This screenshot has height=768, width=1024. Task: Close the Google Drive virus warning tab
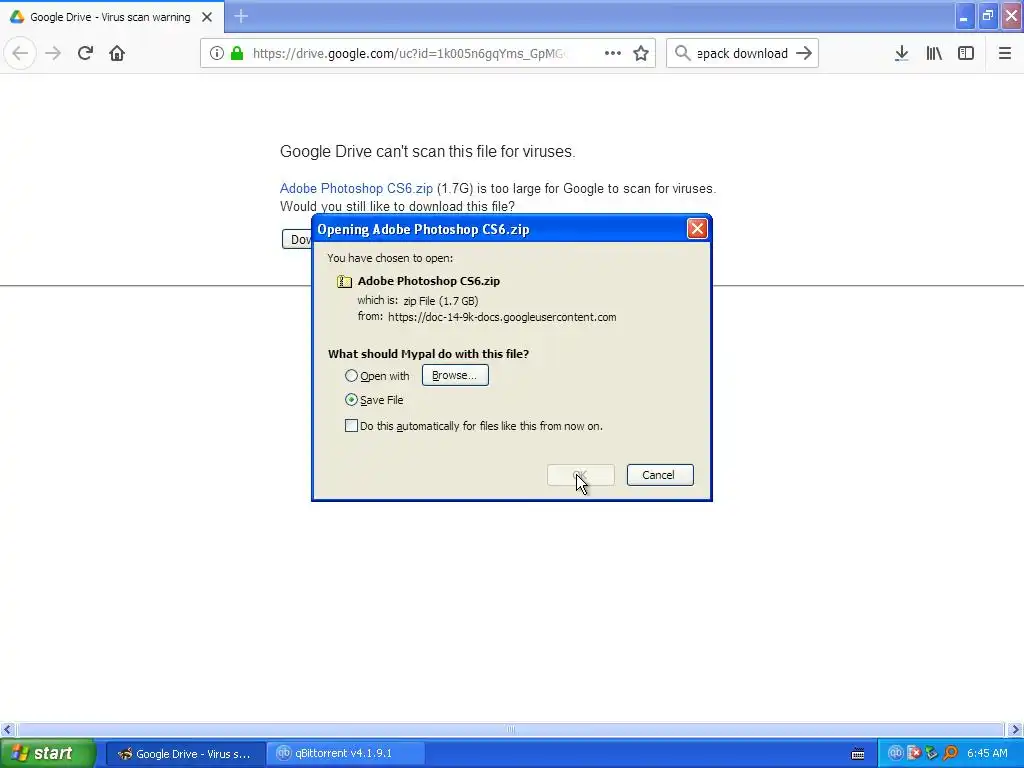pos(207,17)
